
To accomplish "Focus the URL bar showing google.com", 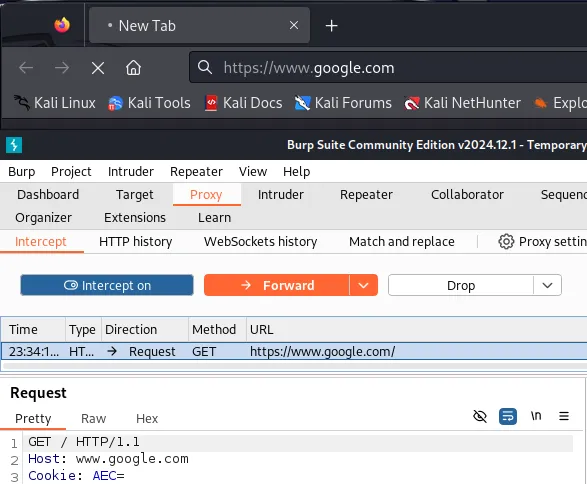I will point(388,68).
